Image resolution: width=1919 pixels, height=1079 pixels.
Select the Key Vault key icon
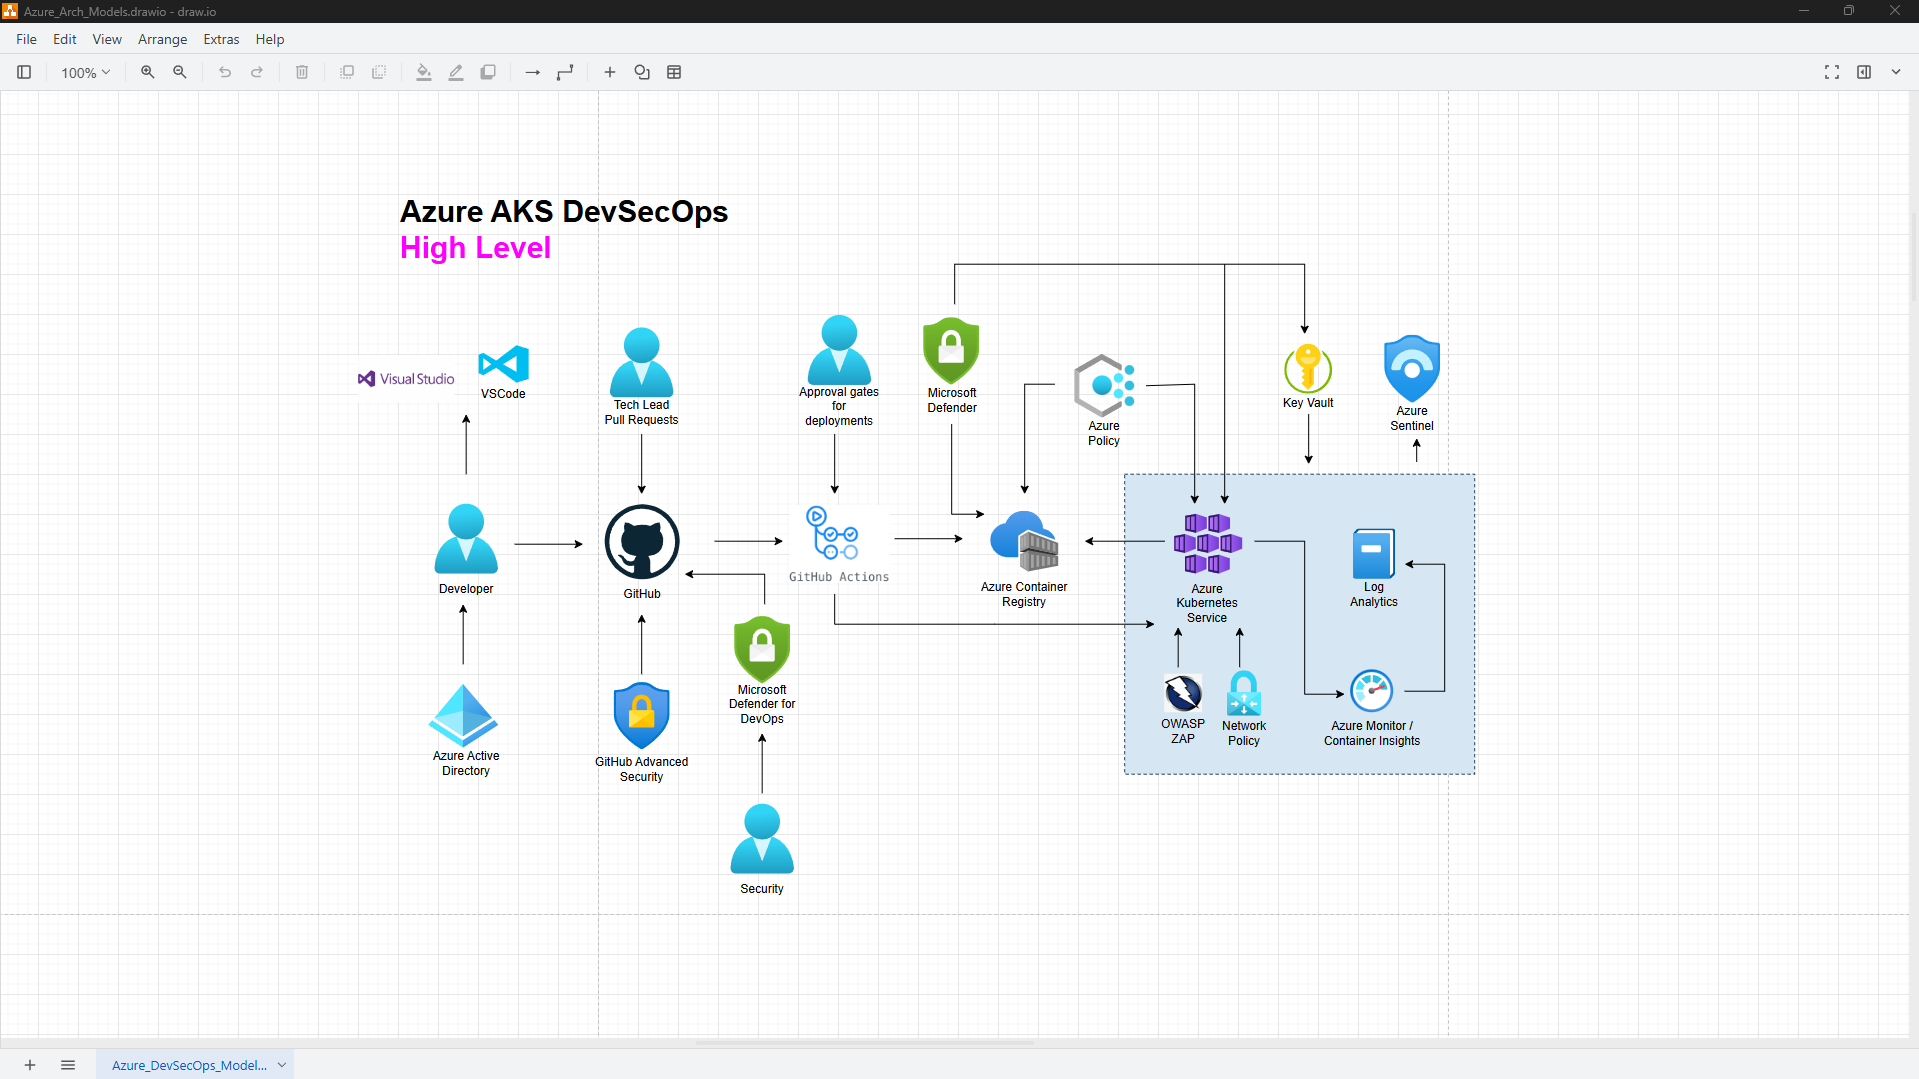pyautogui.click(x=1308, y=368)
